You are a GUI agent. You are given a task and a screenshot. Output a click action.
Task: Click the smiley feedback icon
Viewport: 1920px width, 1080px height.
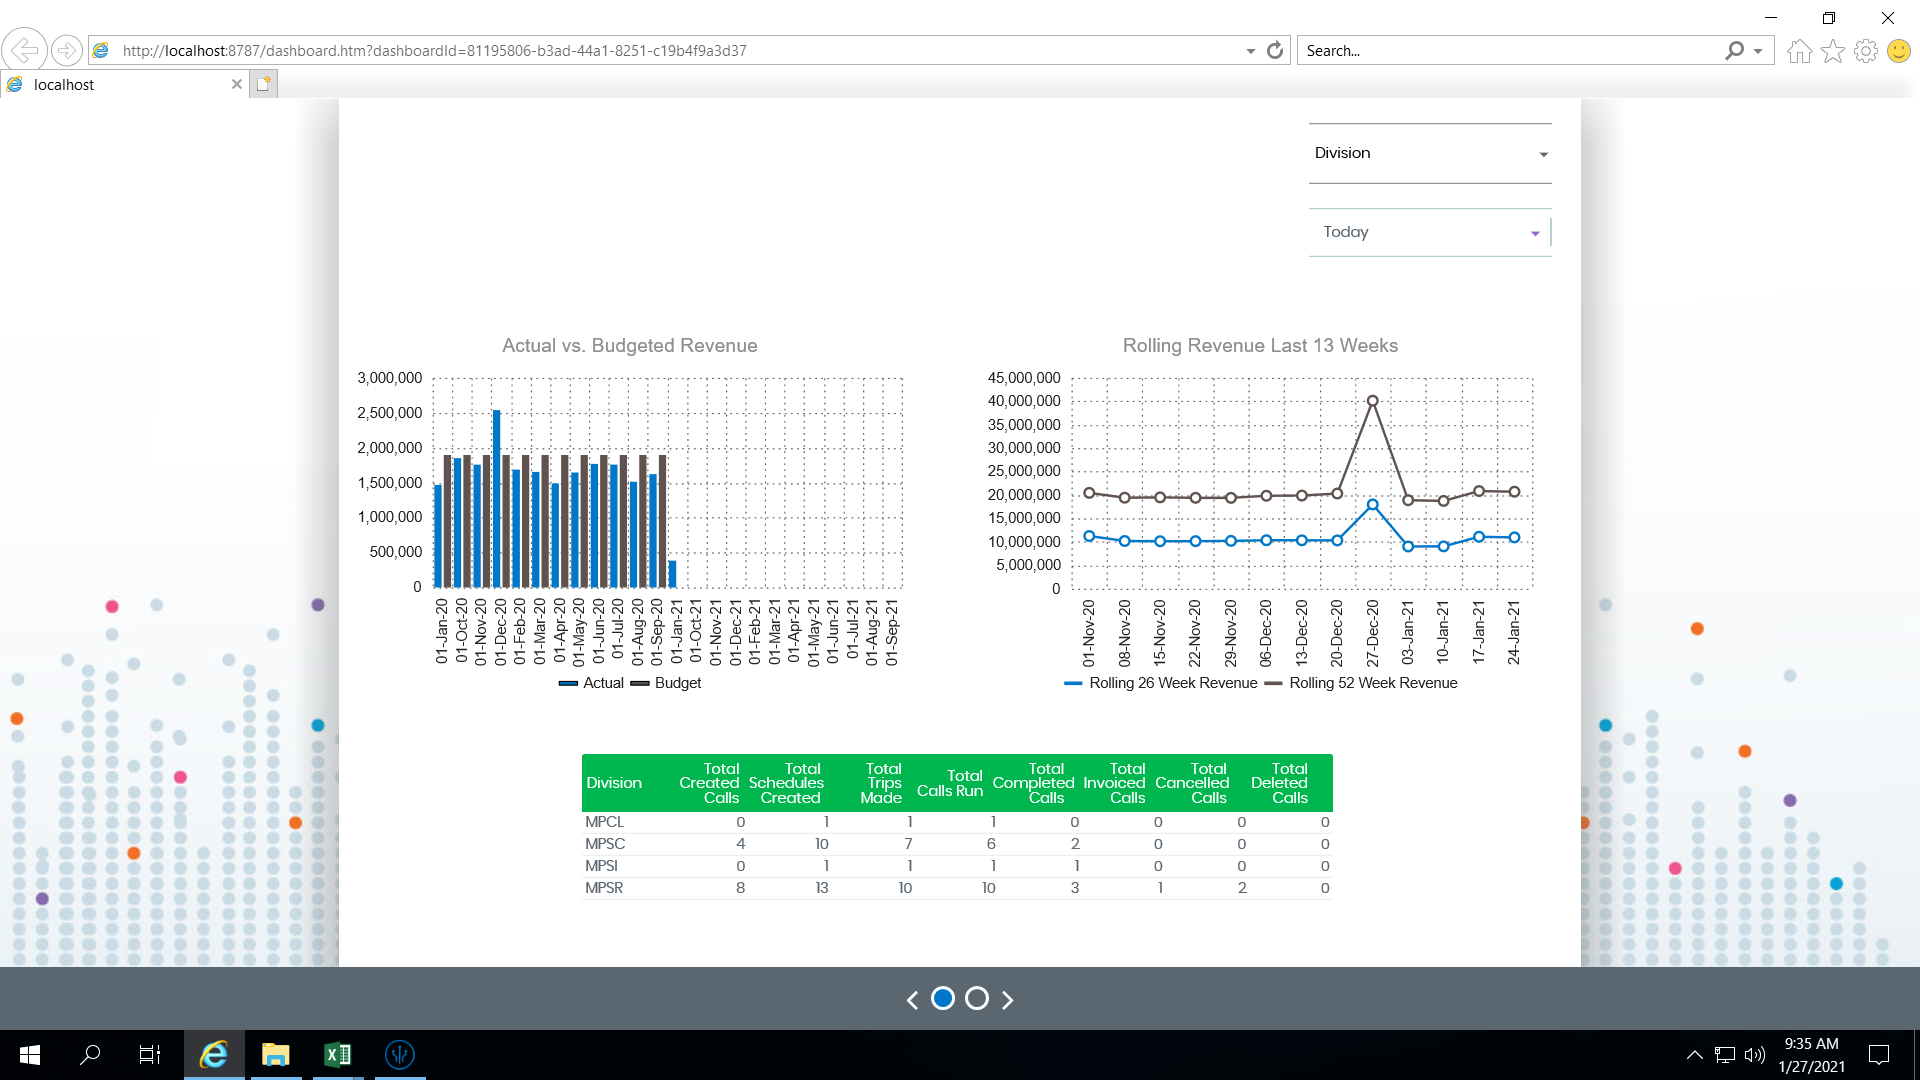[1898, 51]
